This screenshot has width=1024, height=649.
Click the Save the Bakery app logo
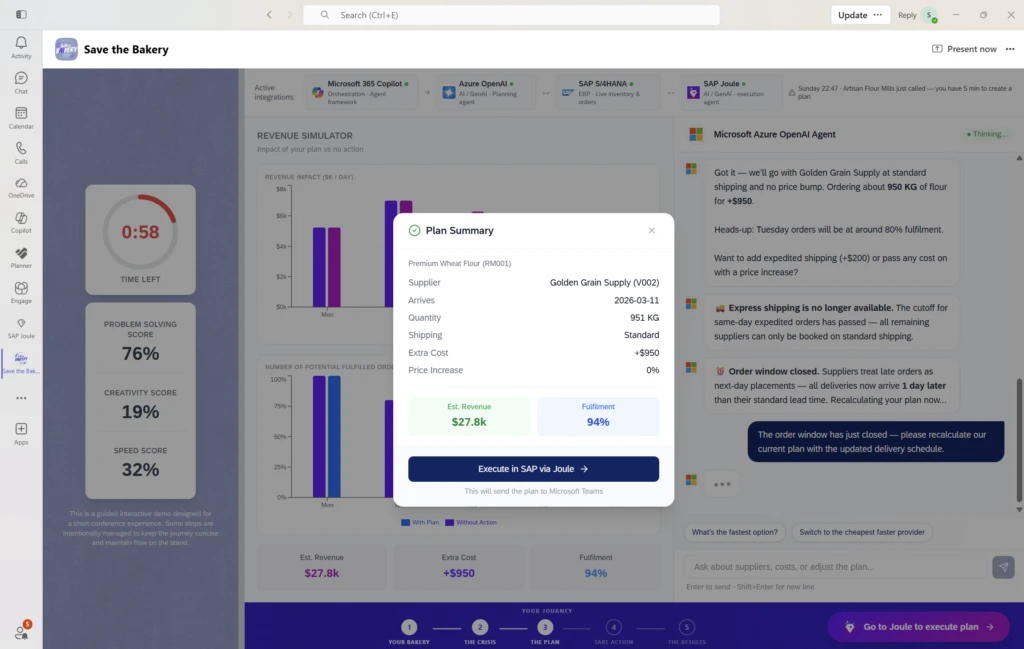[x=66, y=49]
